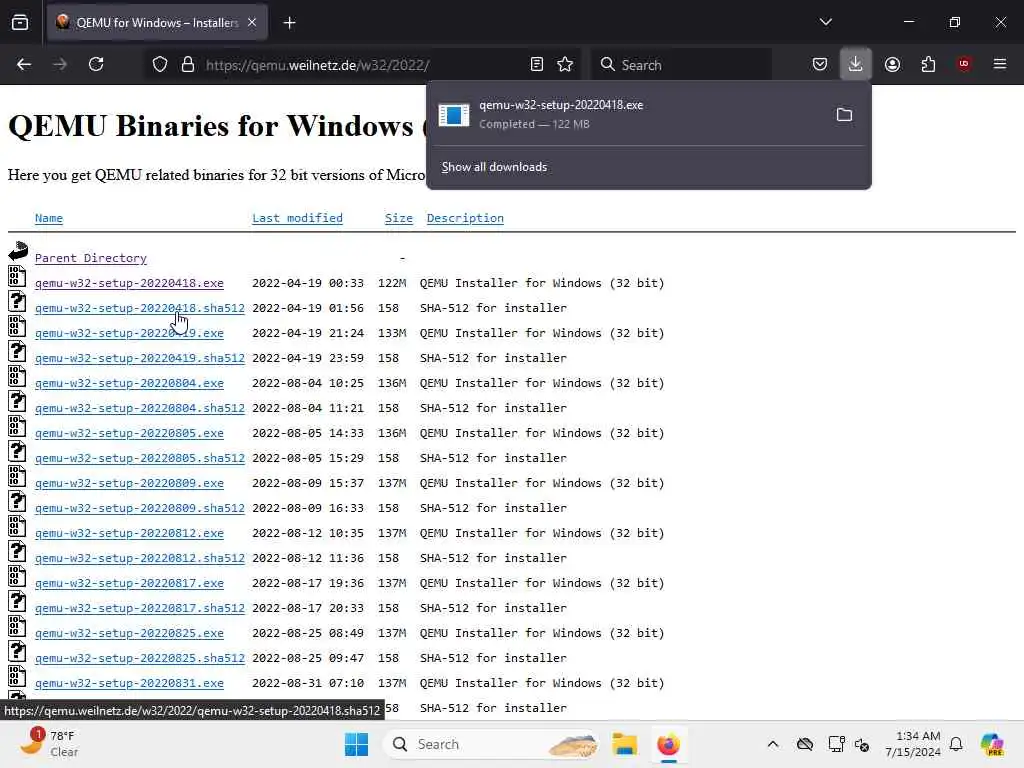
Task: Open the uBlock Origin extension icon
Action: (x=964, y=64)
